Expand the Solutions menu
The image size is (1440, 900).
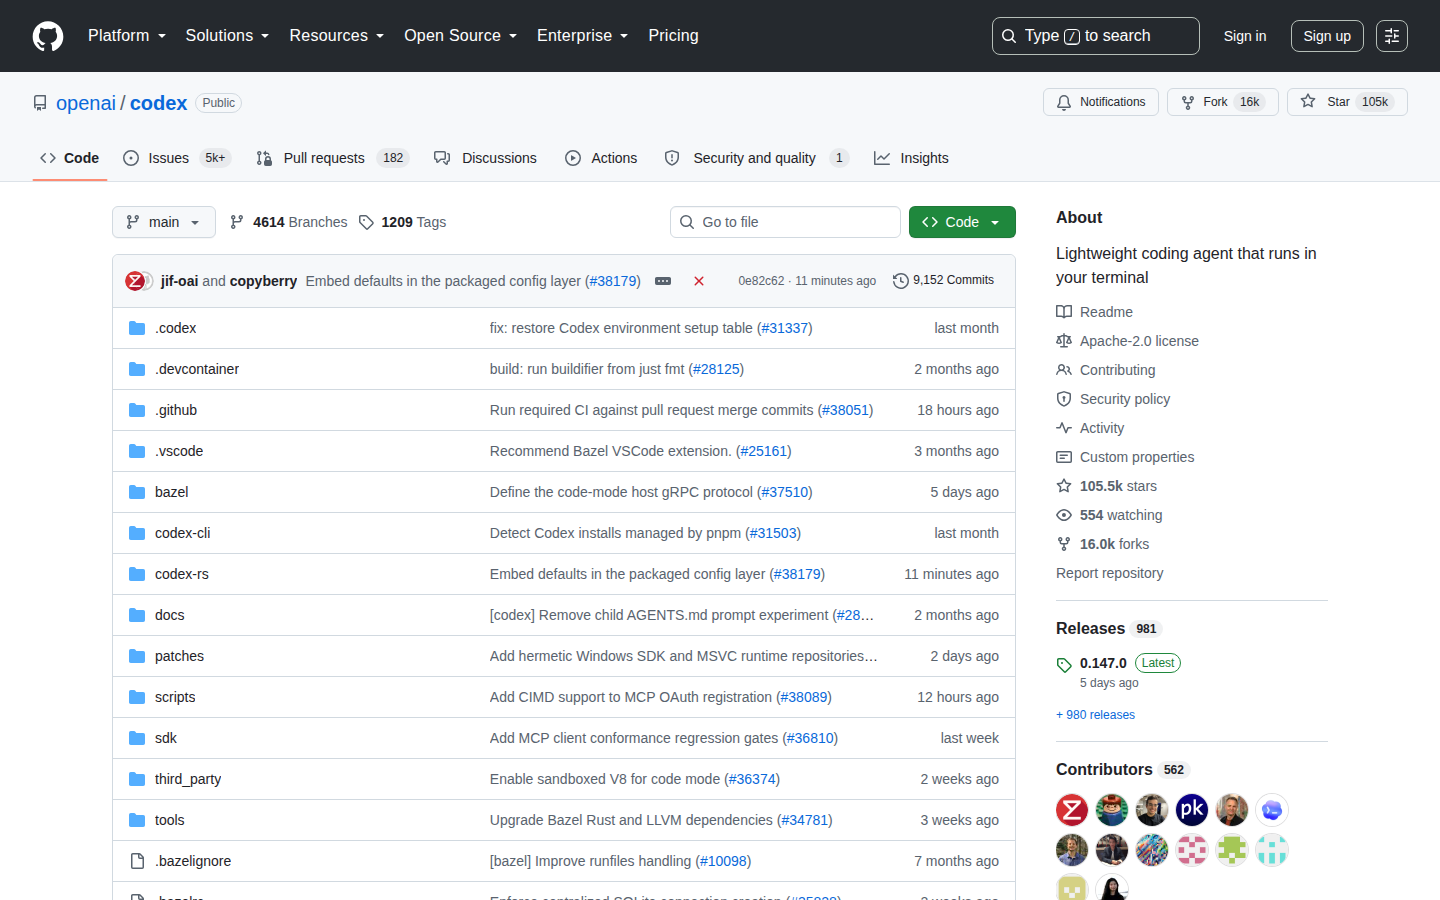[227, 36]
